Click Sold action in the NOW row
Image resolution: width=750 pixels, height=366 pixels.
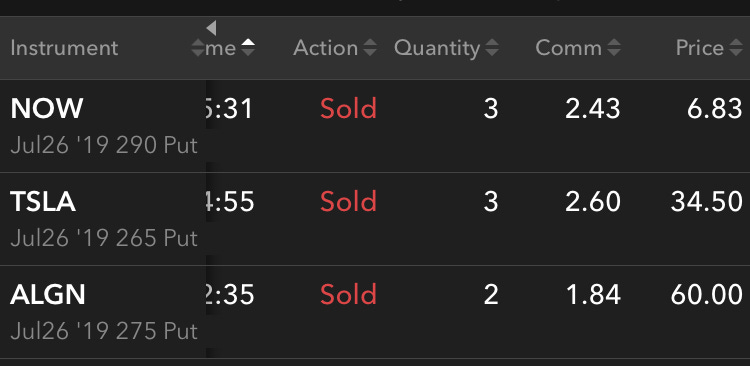click(348, 109)
